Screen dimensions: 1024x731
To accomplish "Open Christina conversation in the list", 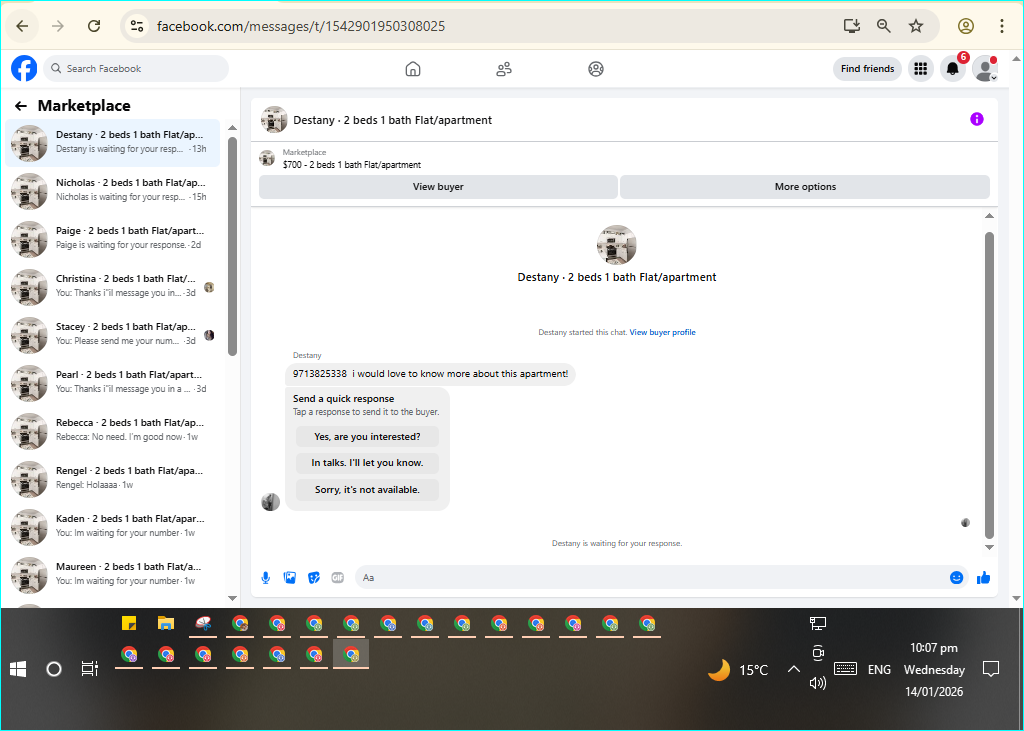I will [112, 286].
